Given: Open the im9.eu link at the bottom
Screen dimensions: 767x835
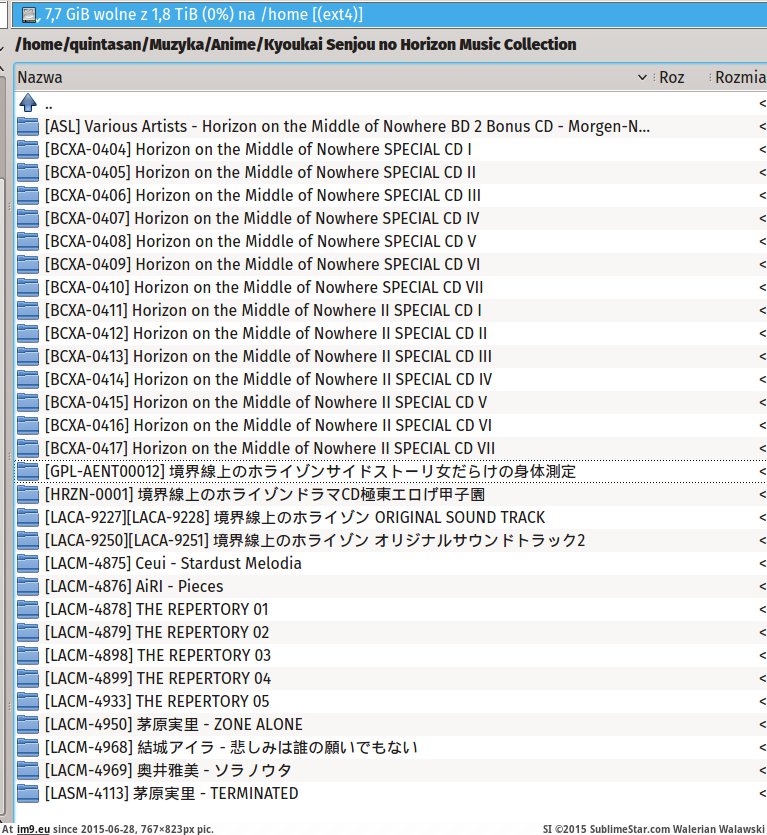Looking at the screenshot, I should coord(37,828).
